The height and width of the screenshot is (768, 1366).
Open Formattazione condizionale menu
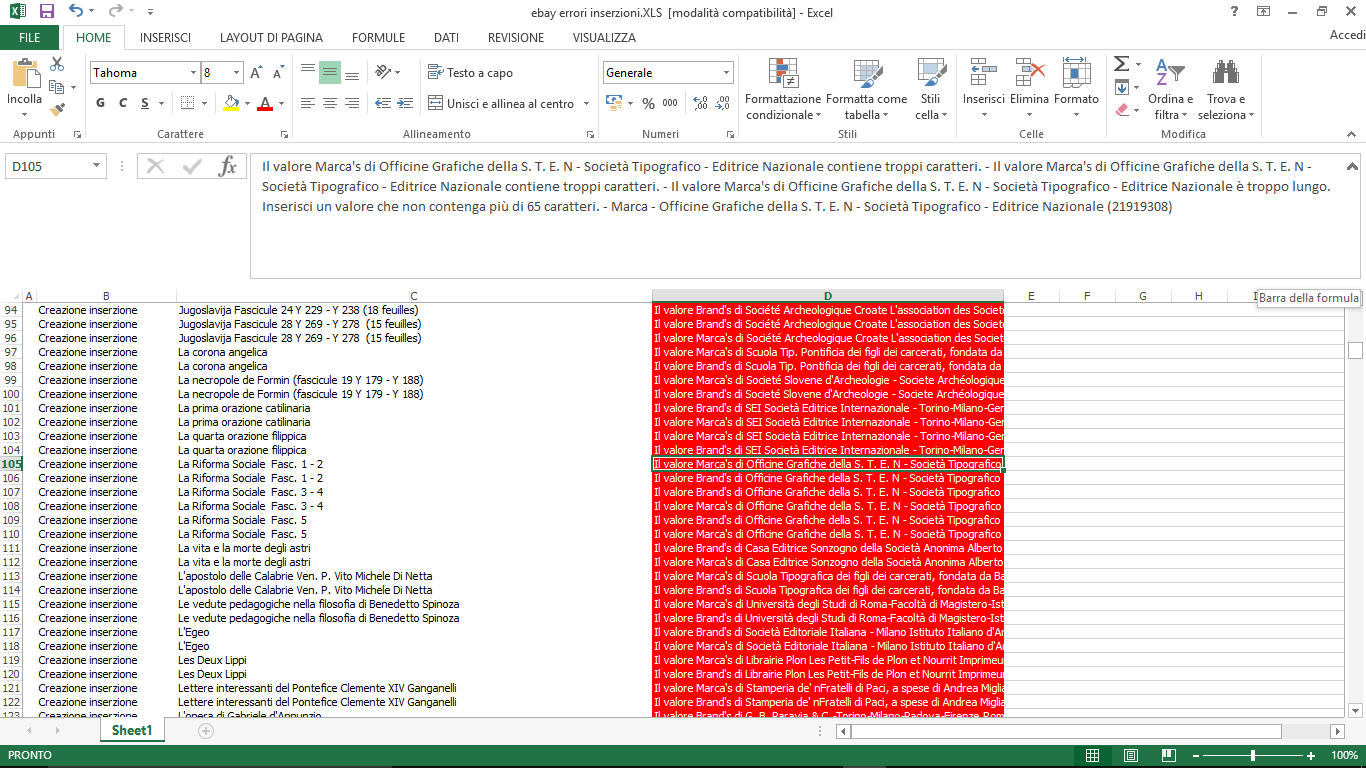783,88
